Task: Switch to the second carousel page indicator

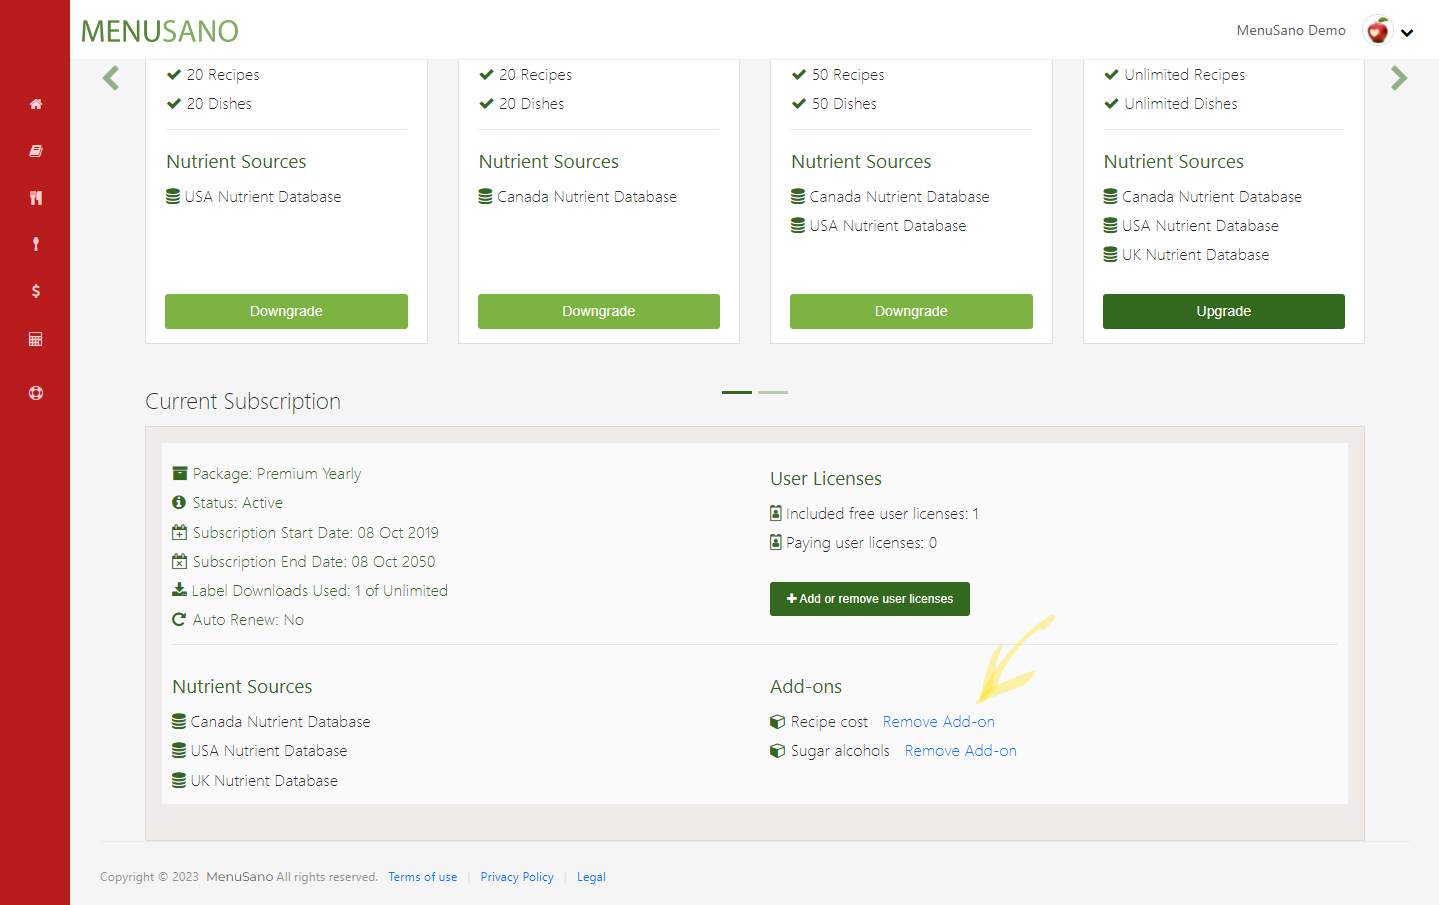Action: tap(773, 392)
